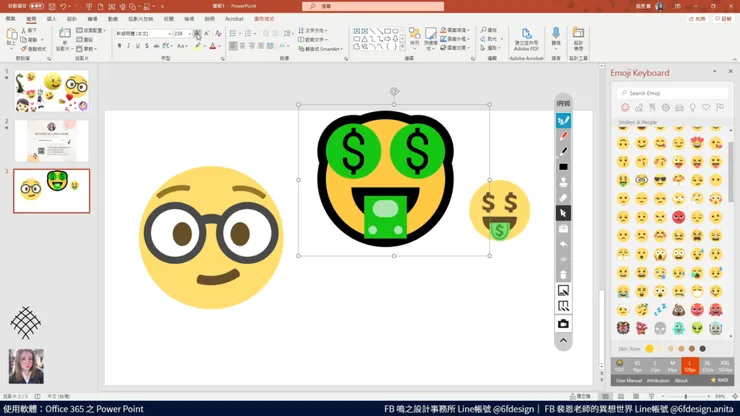Click the Paste clipboard icon
The width and height of the screenshot is (740, 416).
[11, 34]
